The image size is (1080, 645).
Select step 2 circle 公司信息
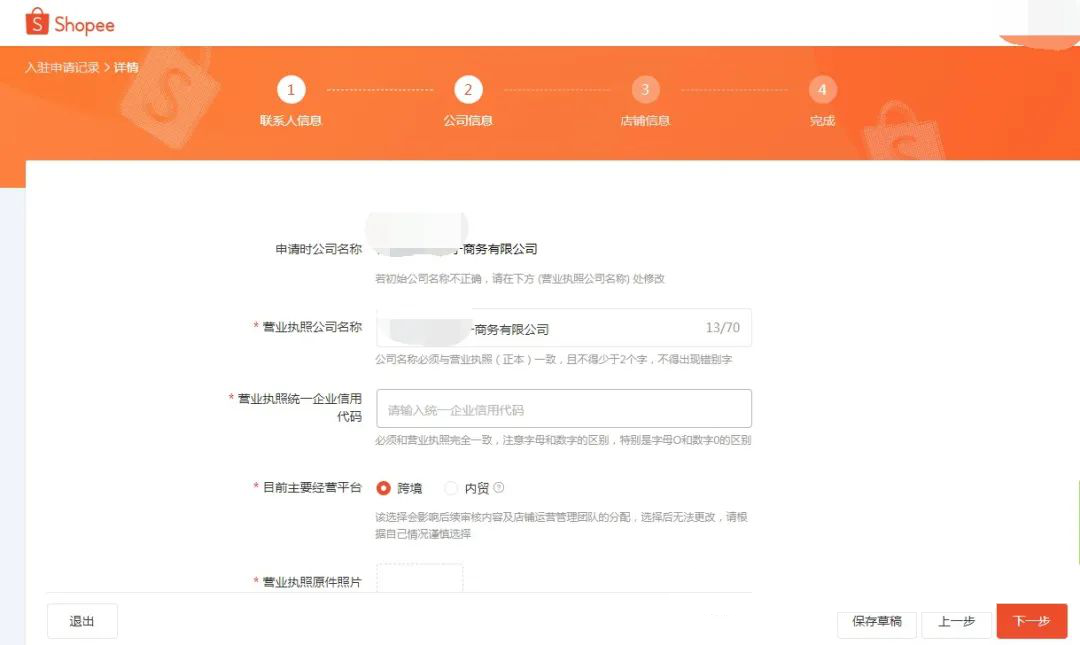468,90
